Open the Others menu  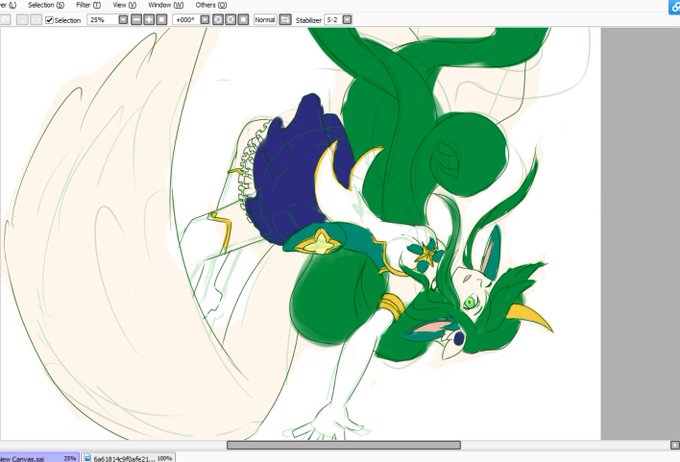pos(211,5)
